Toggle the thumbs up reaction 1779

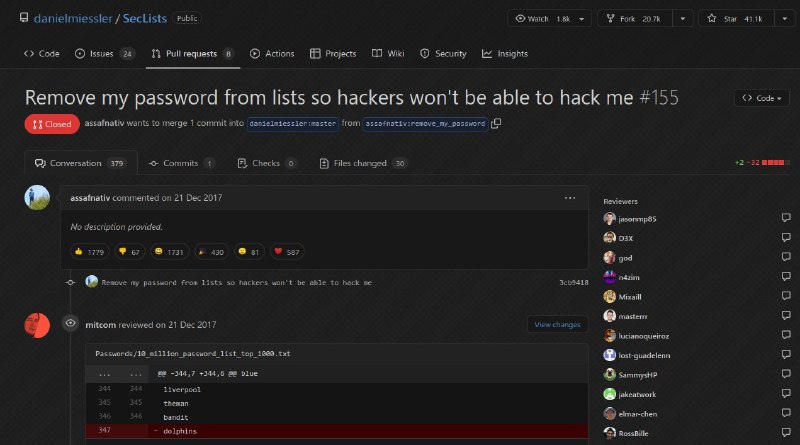point(89,252)
